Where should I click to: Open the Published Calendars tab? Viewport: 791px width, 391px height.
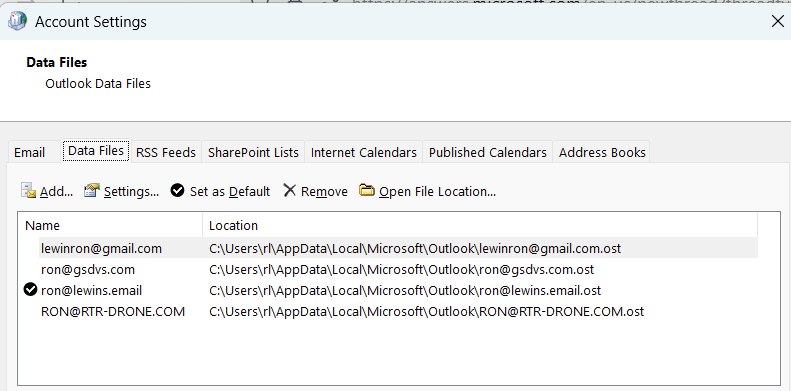point(488,152)
